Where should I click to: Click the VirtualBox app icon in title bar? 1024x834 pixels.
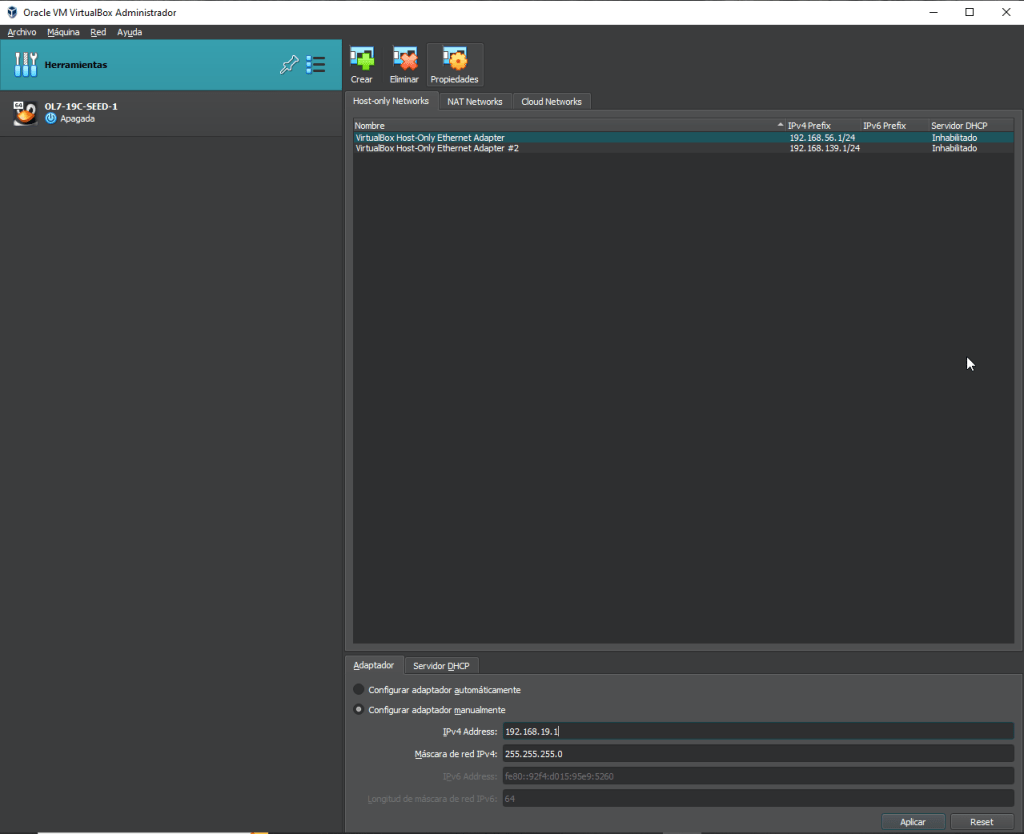point(11,12)
